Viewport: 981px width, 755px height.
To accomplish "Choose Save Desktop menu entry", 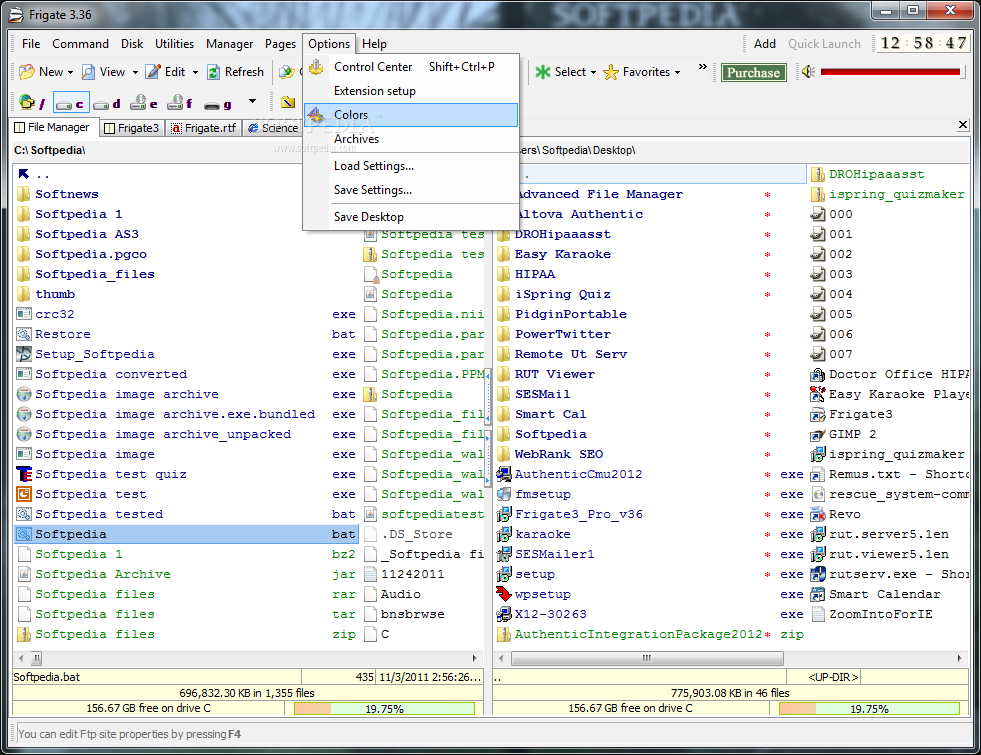I will (411, 217).
